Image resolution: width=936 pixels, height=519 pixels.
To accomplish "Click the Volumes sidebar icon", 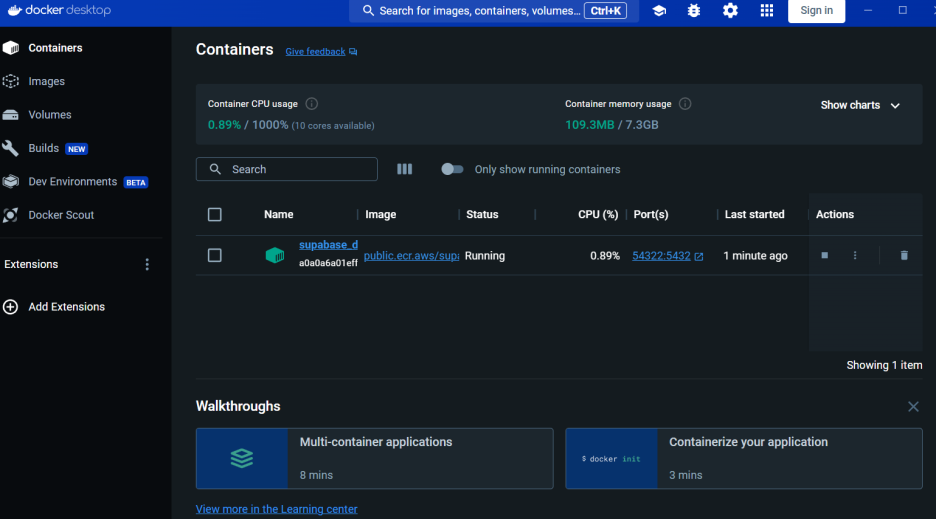I will tap(11, 115).
